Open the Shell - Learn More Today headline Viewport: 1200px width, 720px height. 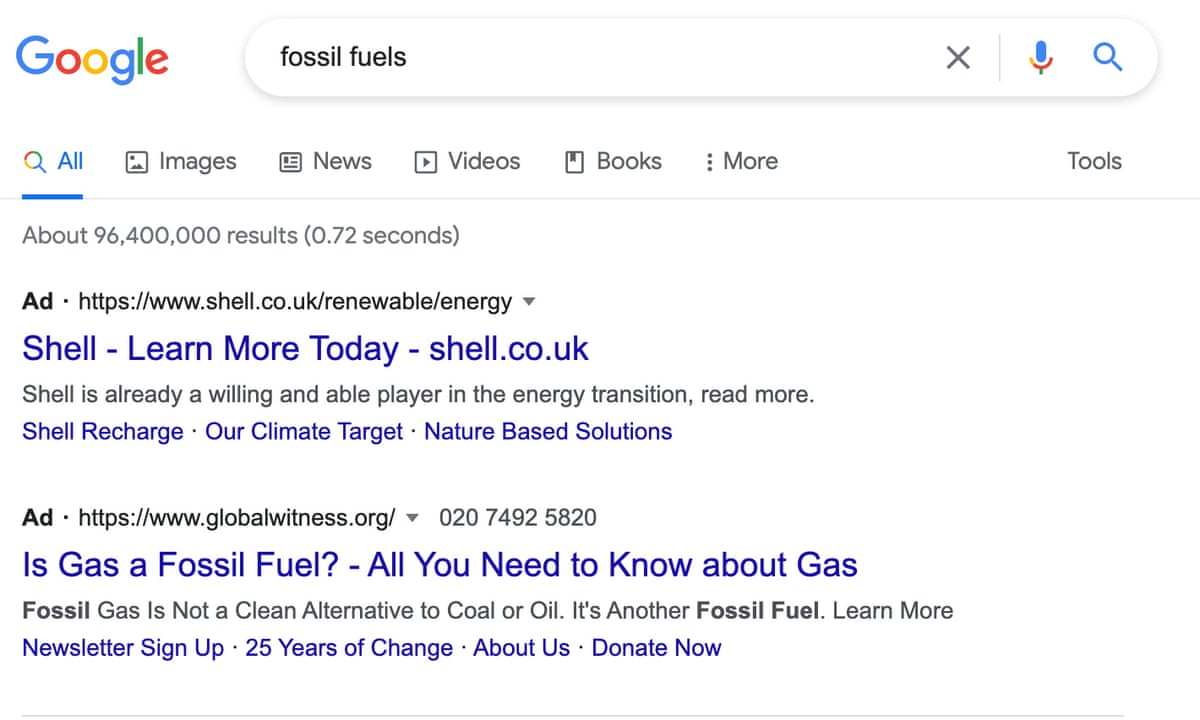[305, 348]
